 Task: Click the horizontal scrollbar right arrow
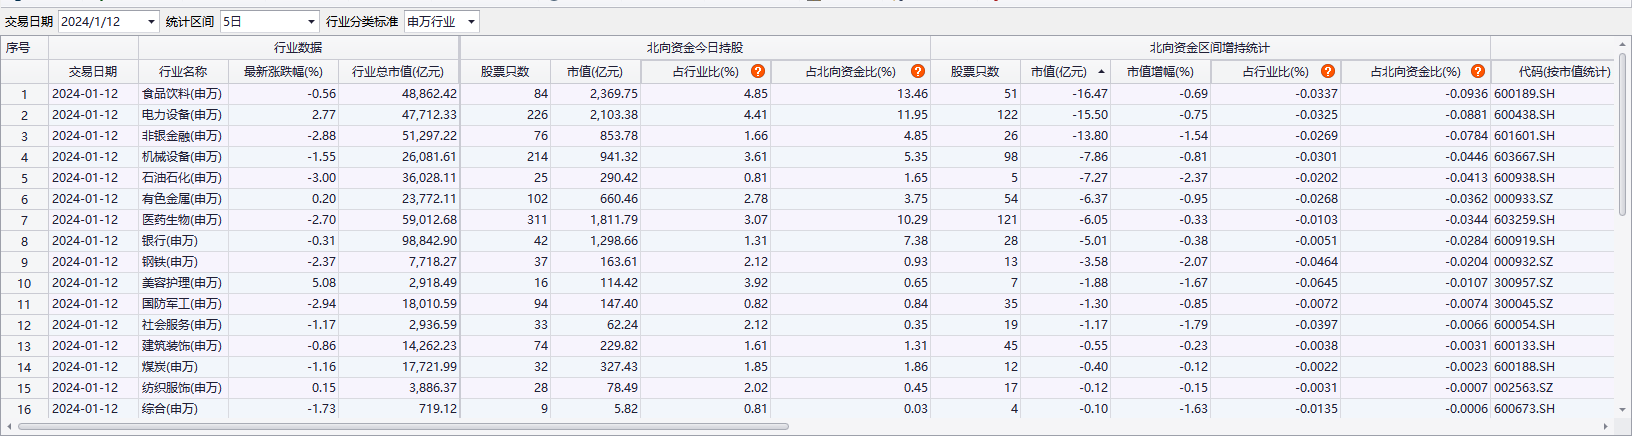pyautogui.click(x=1606, y=427)
